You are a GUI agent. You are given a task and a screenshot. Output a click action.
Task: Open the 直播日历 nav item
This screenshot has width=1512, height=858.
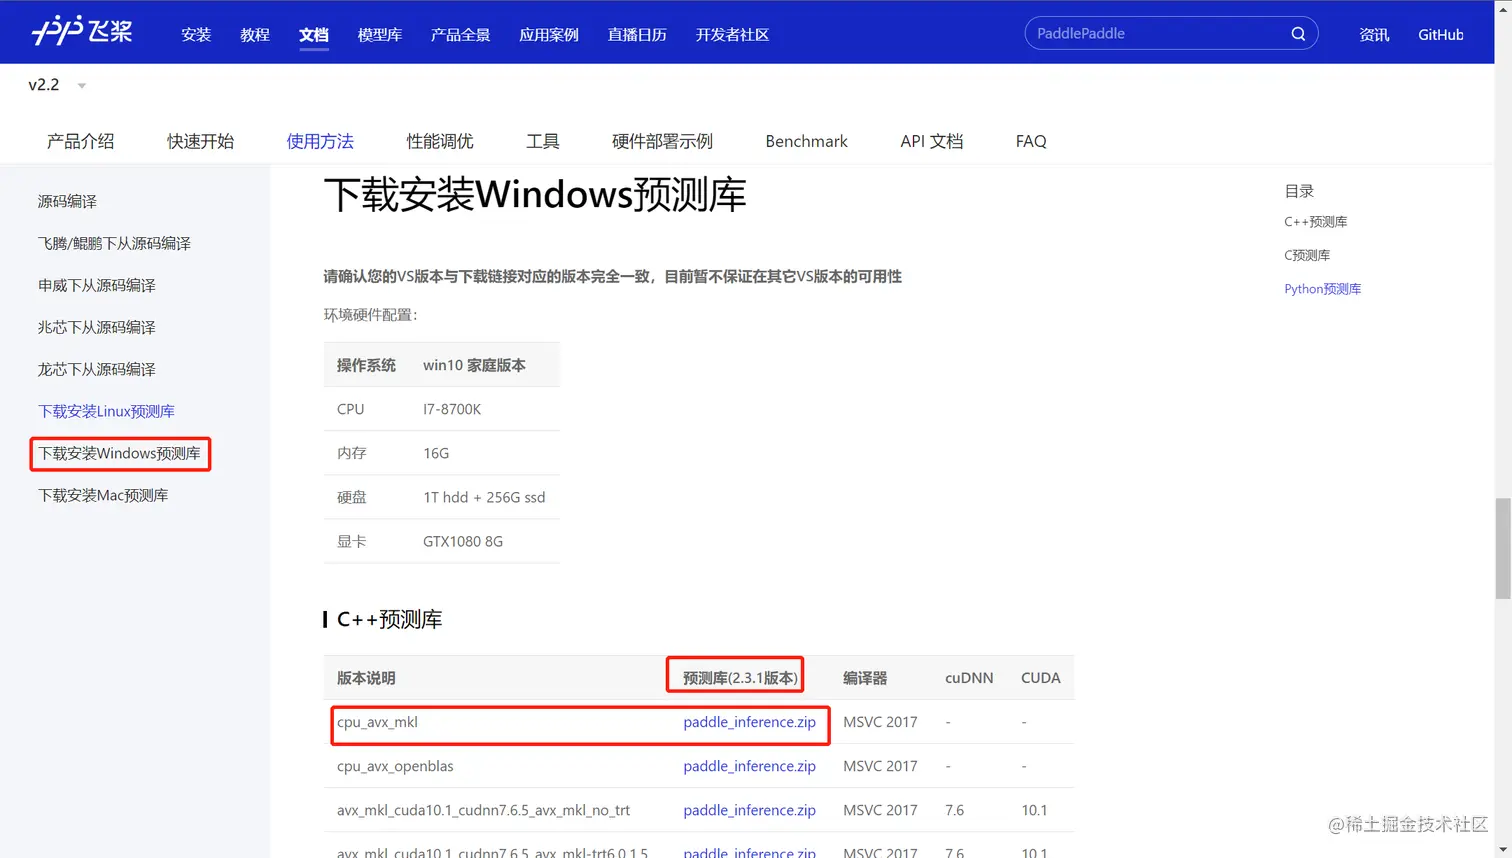637,35
